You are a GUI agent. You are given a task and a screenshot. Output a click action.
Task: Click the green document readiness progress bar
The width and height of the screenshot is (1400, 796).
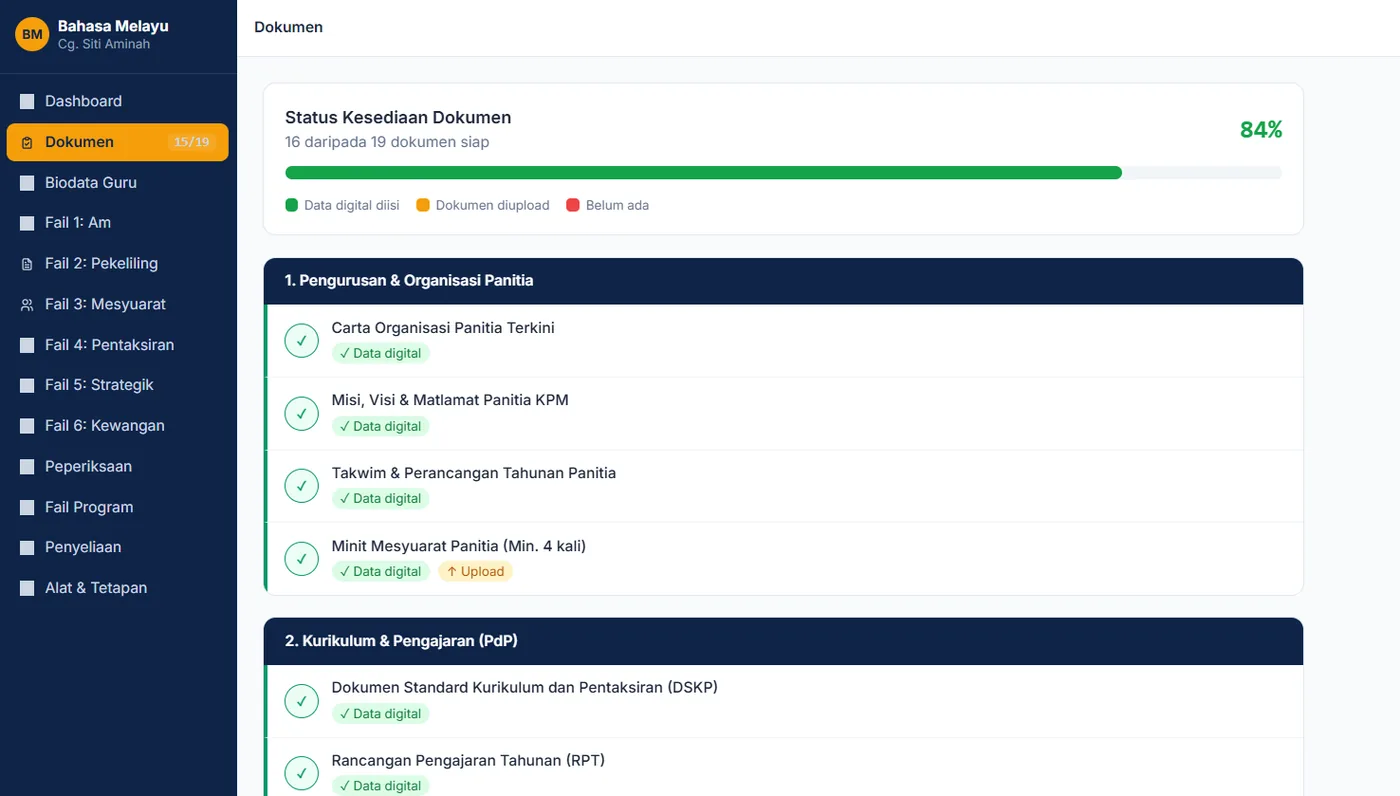(703, 173)
